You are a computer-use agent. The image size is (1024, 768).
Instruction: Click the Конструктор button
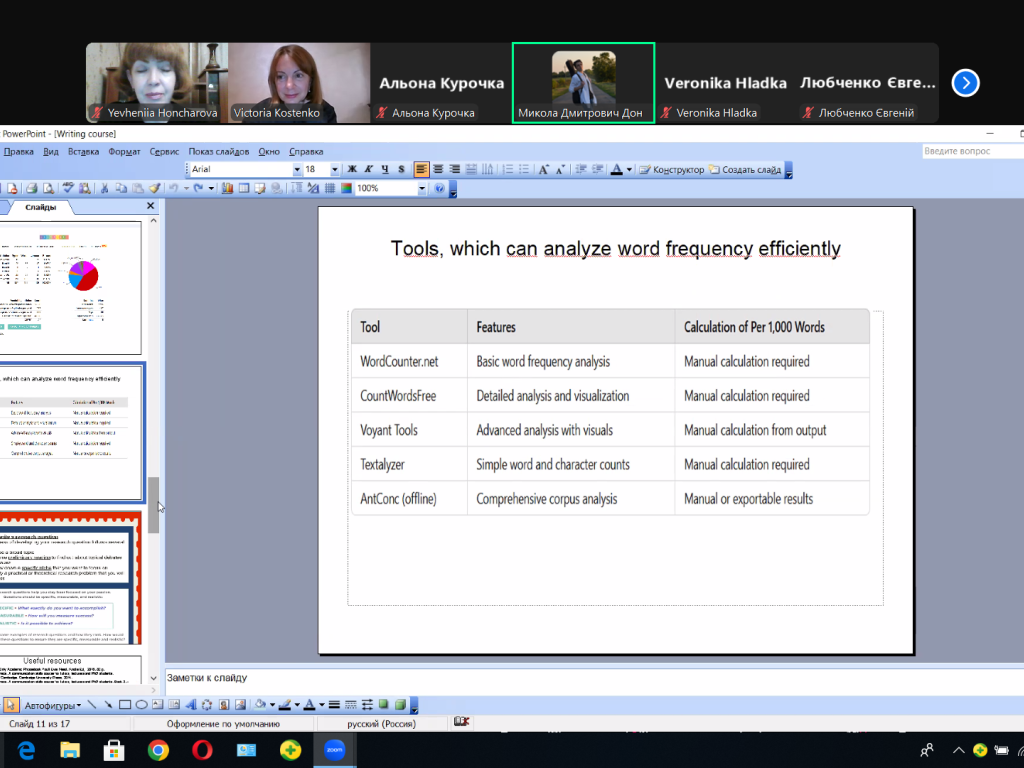coord(671,170)
